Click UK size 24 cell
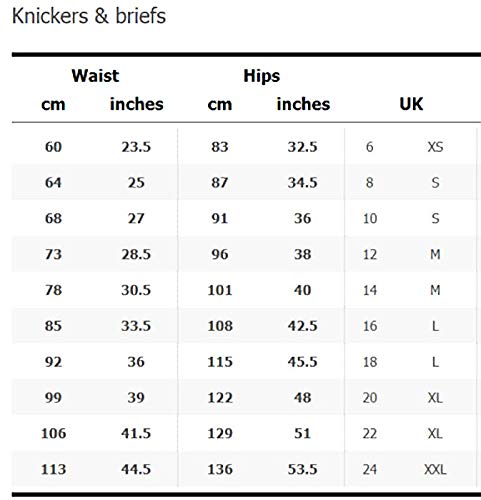Image resolution: width=481 pixels, height=500 pixels. point(370,469)
